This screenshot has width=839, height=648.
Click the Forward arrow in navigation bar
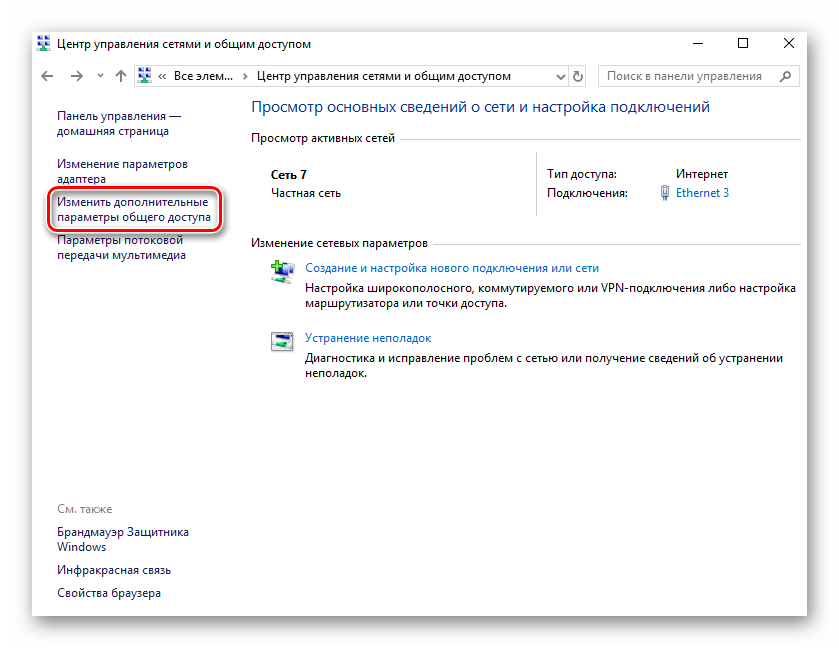76,76
